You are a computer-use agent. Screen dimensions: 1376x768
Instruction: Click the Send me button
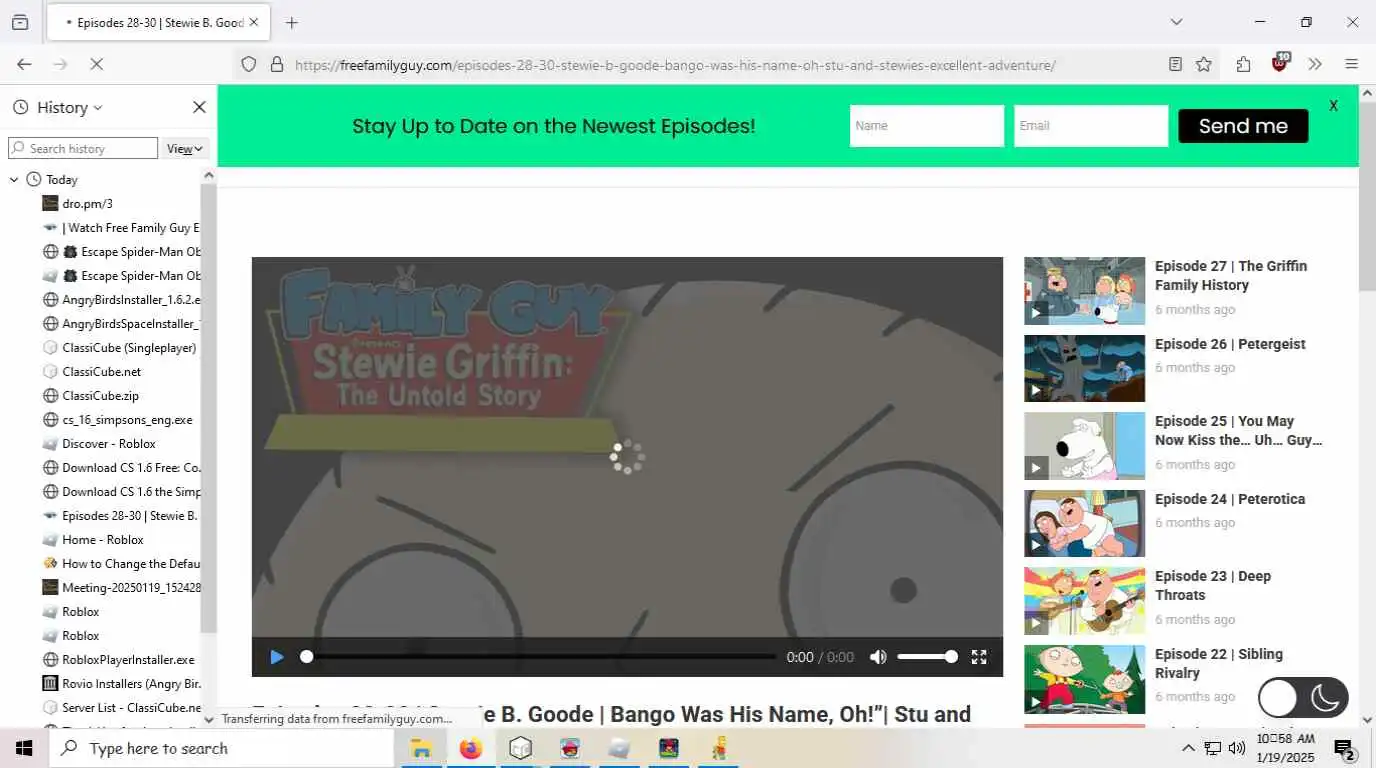click(1243, 126)
